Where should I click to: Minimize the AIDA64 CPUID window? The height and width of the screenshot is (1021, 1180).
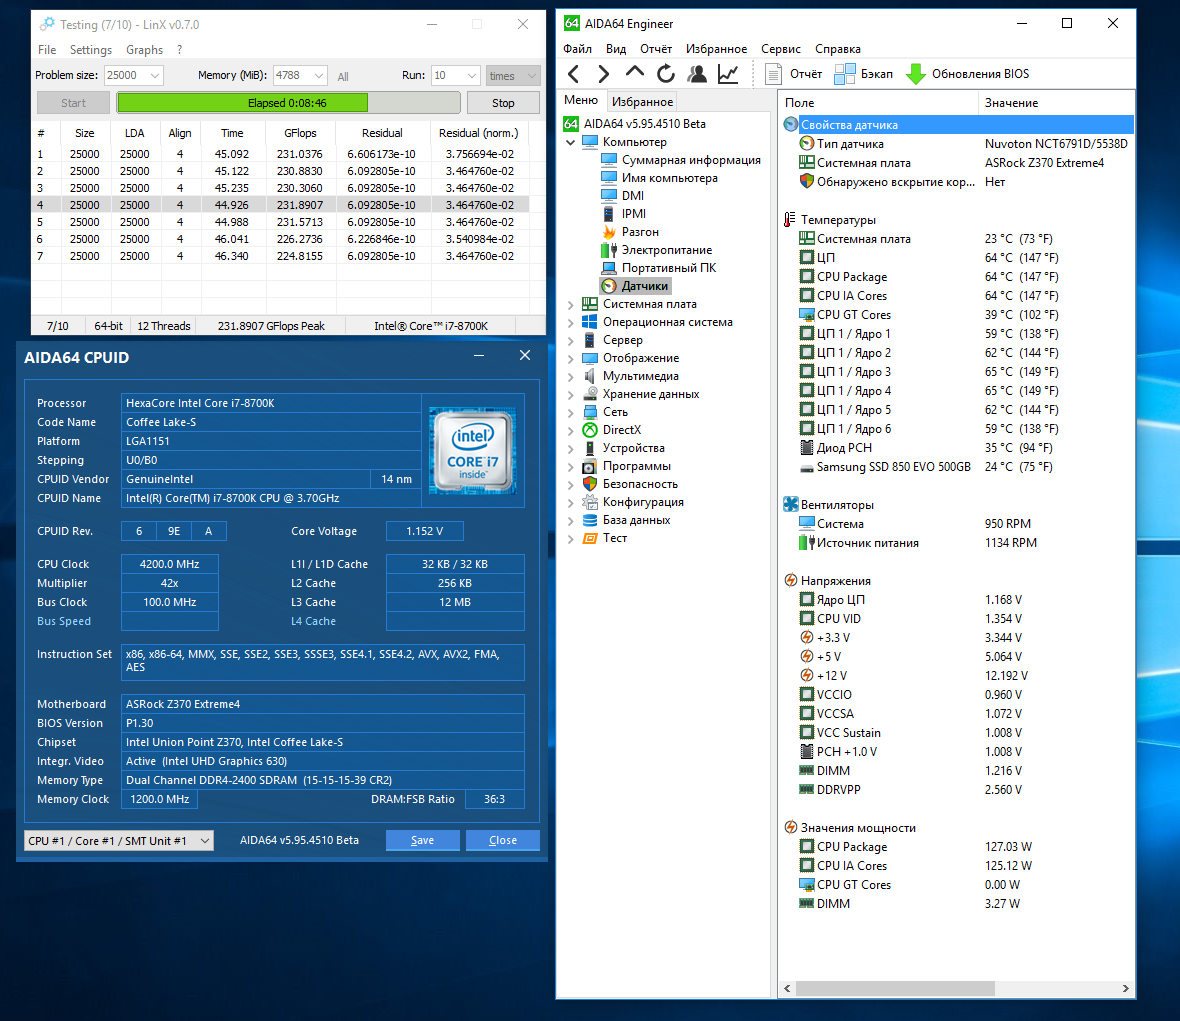click(x=479, y=356)
